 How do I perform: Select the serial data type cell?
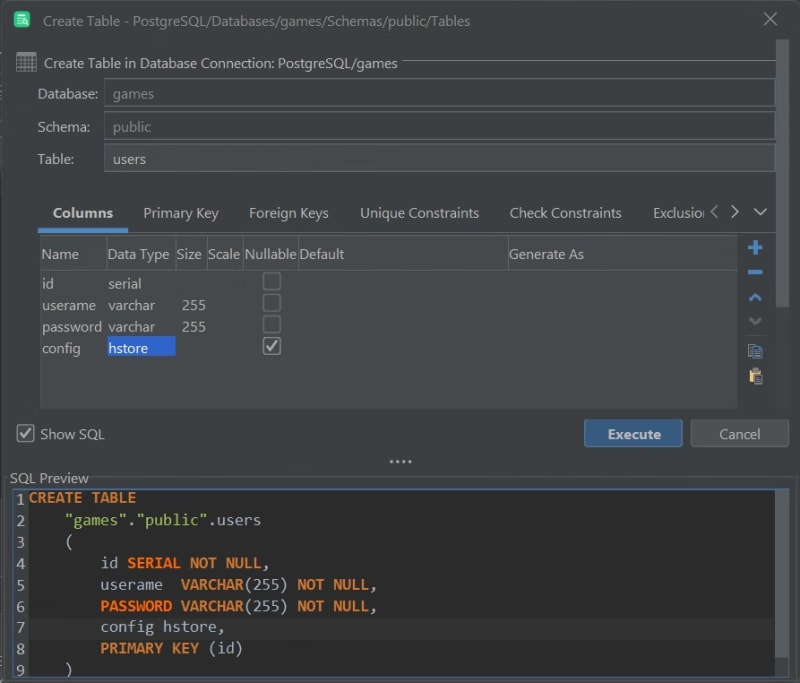click(141, 284)
